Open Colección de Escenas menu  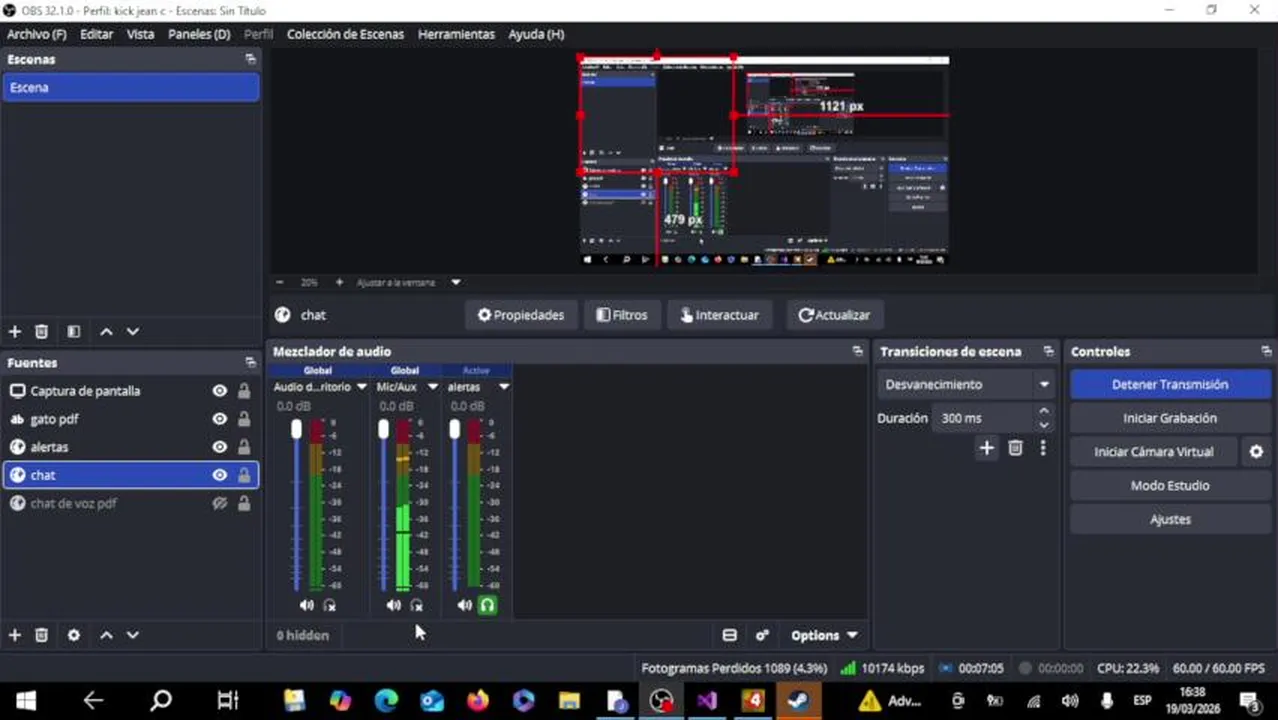click(345, 34)
